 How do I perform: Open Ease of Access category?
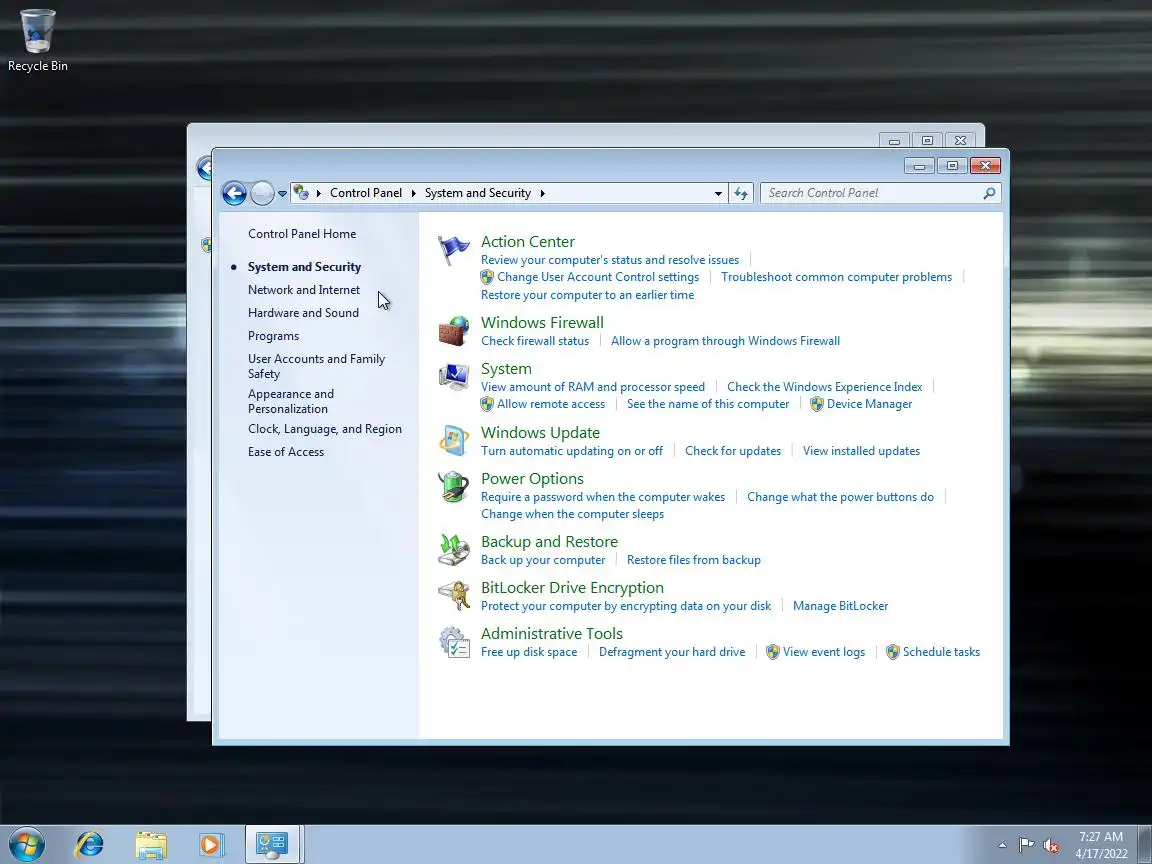click(x=286, y=452)
